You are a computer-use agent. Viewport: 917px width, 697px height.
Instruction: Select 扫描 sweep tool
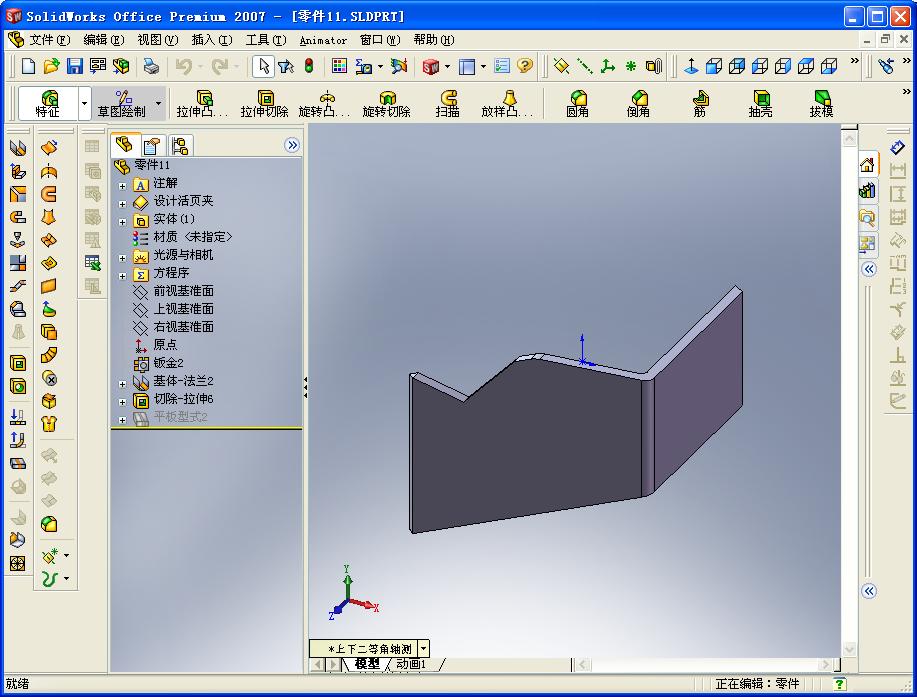[447, 103]
